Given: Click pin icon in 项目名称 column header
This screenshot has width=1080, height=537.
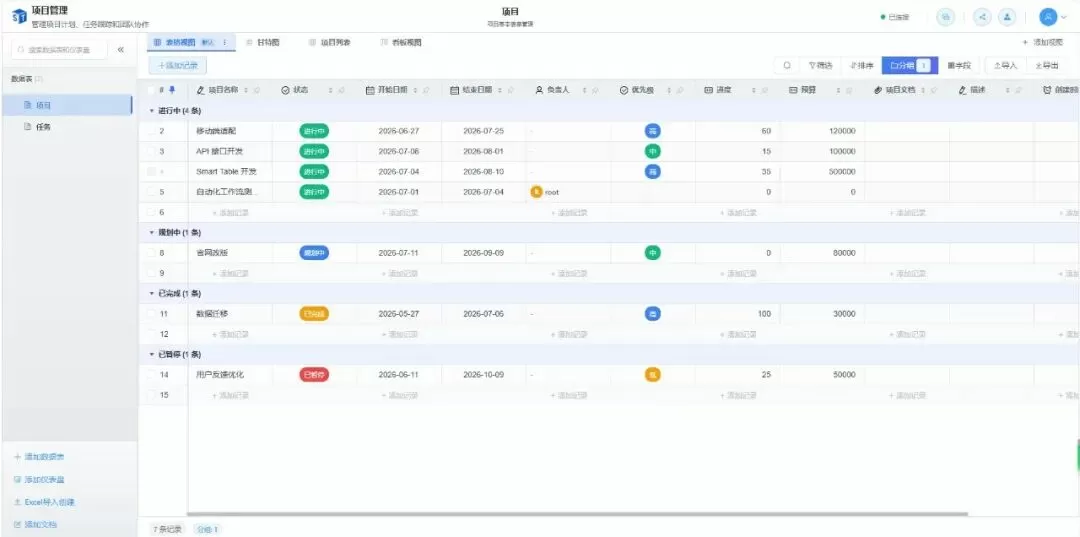Looking at the screenshot, I should coord(257,90).
